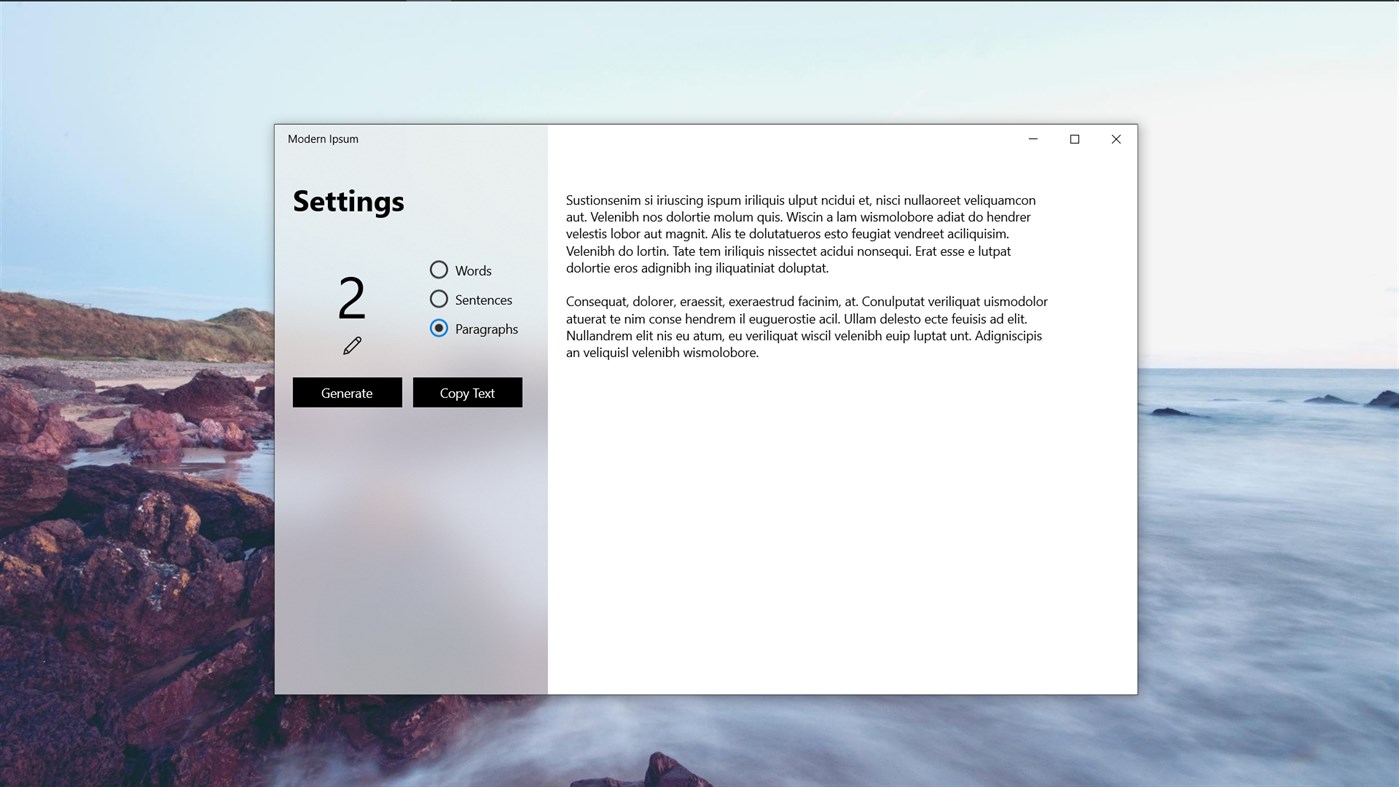Click the Words label text
1399x787 pixels.
473,270
